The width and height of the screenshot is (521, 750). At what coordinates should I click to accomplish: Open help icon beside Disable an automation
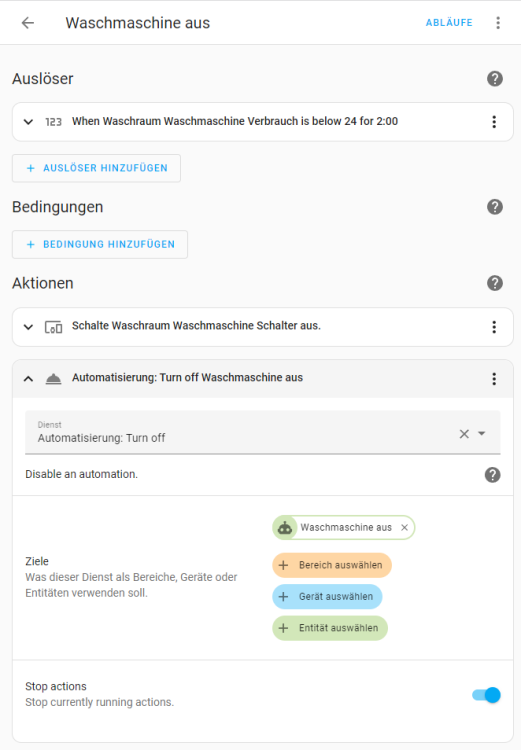(x=492, y=475)
